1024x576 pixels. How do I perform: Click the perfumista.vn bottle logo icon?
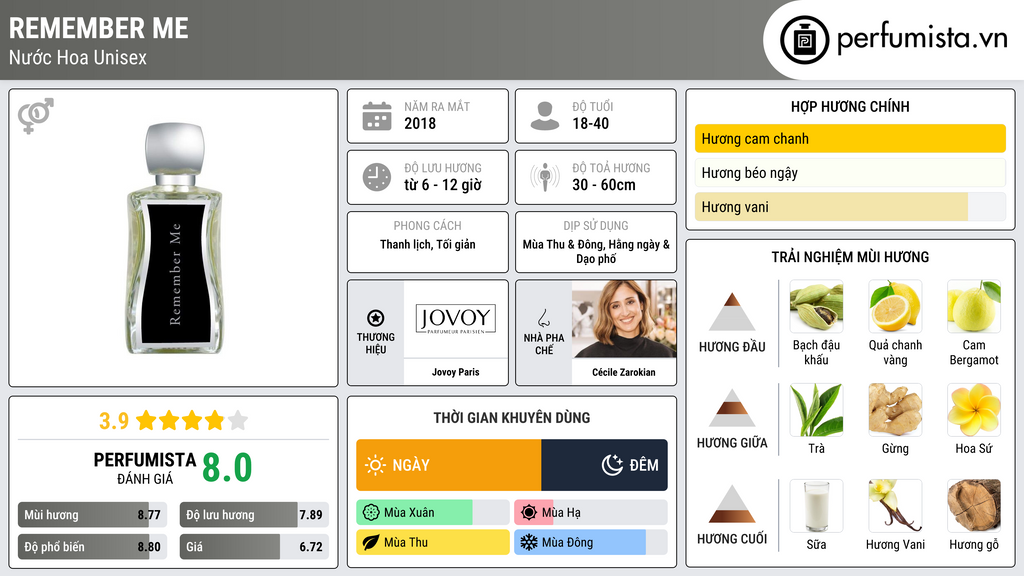804,40
